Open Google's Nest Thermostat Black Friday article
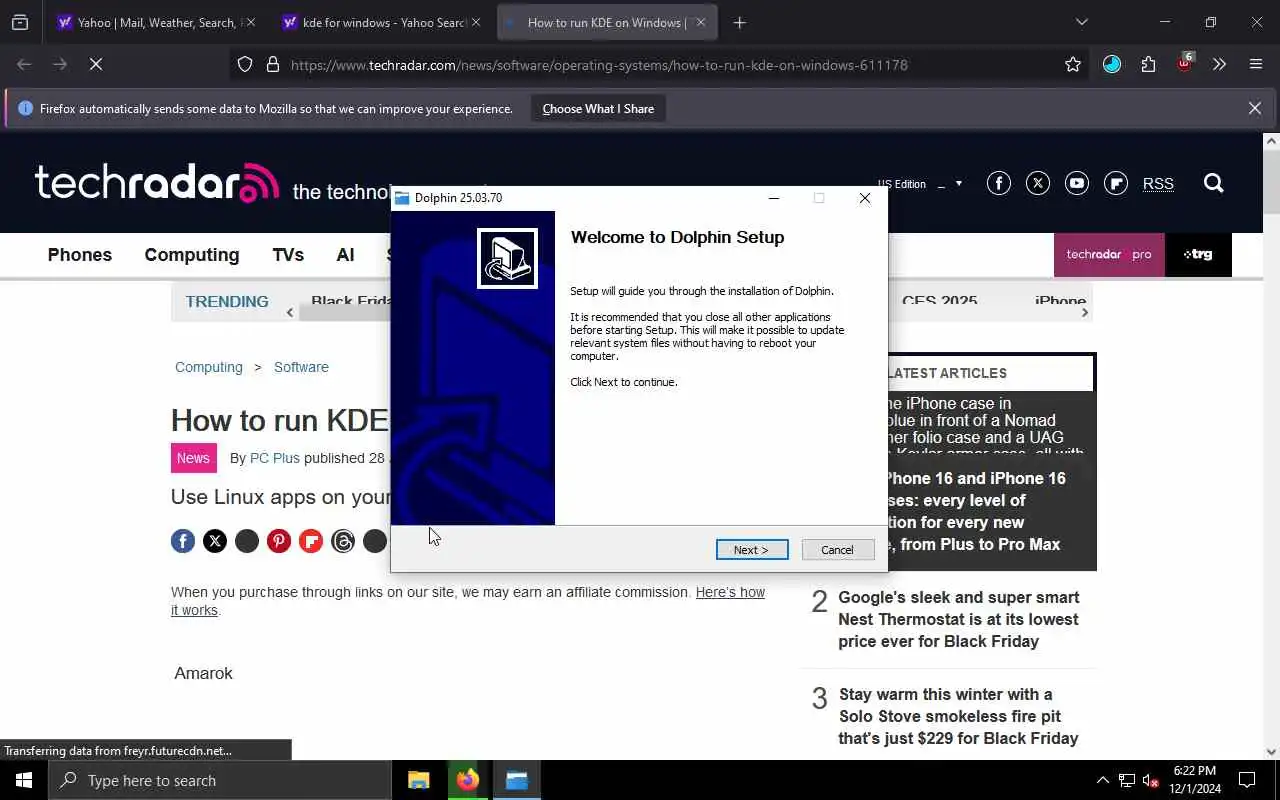Screen dimensions: 1280x800 pos(958,619)
